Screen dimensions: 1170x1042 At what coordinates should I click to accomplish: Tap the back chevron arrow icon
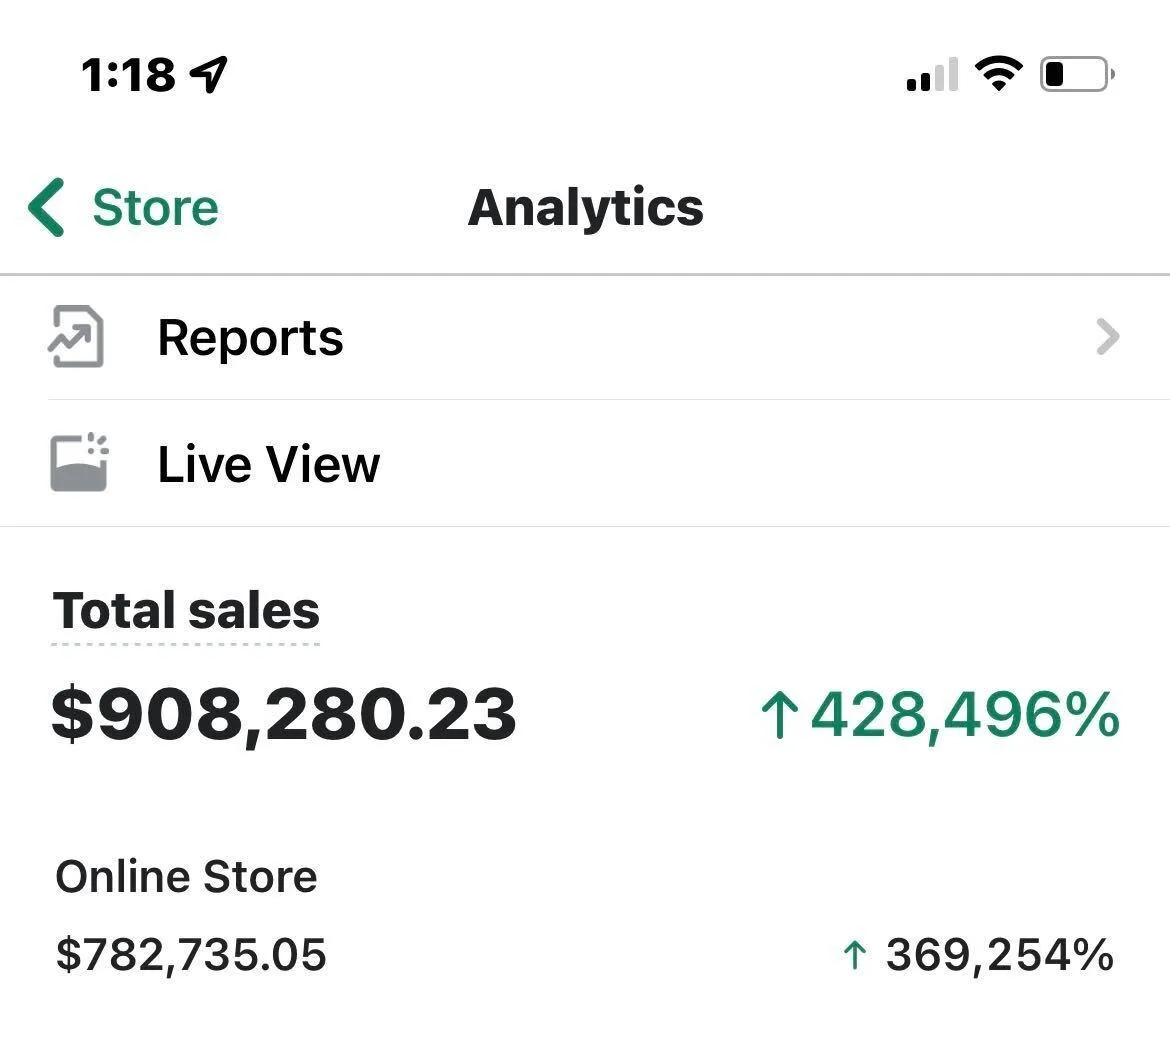point(47,207)
